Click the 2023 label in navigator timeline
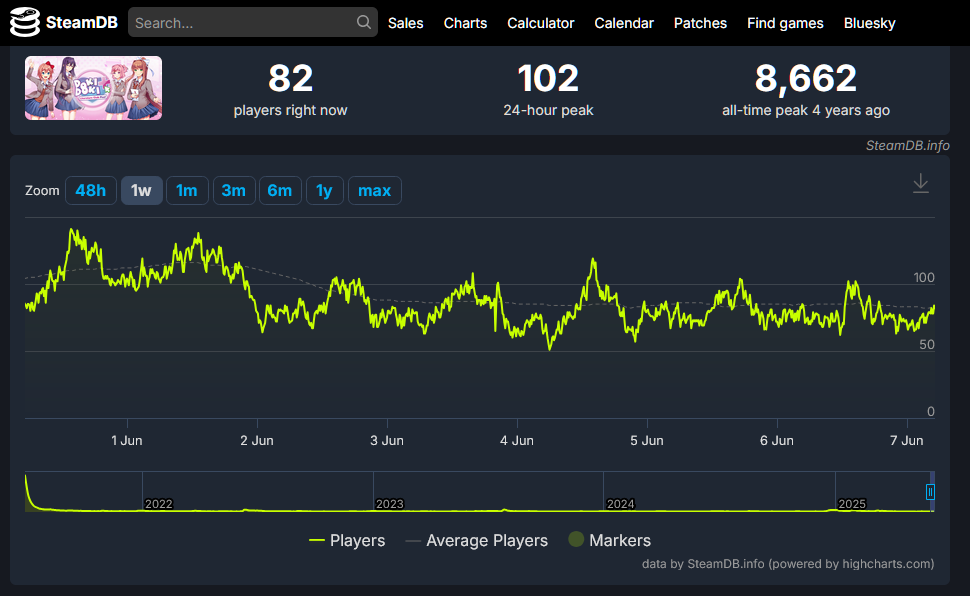The height and width of the screenshot is (596, 970). pos(390,504)
